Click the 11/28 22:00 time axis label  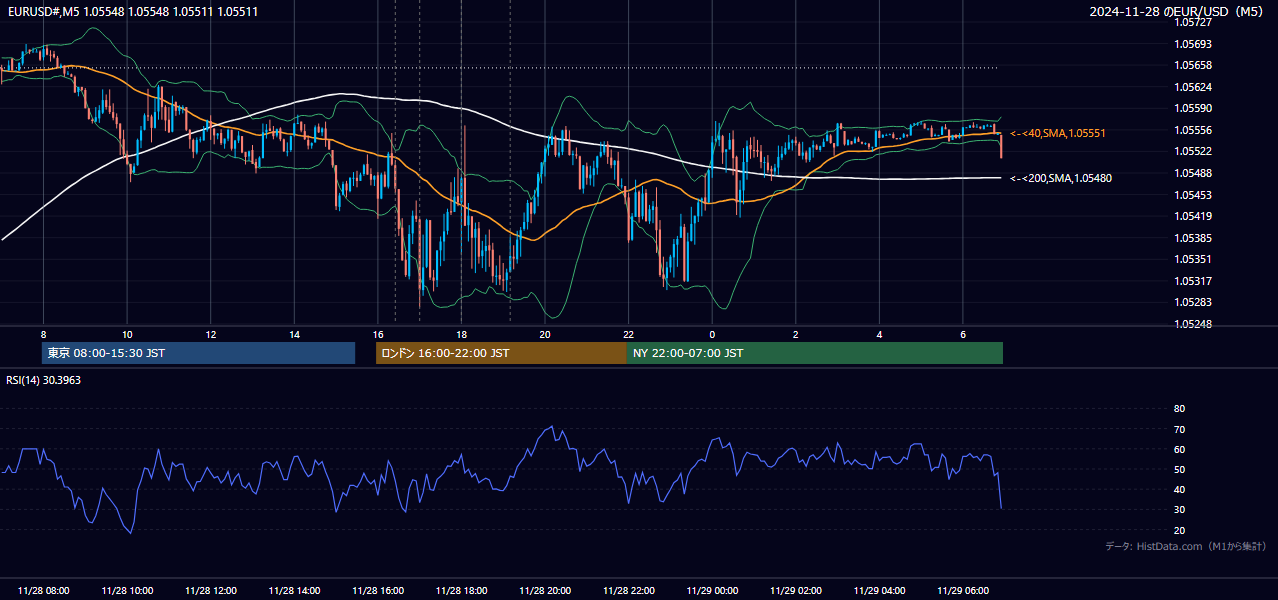628,590
